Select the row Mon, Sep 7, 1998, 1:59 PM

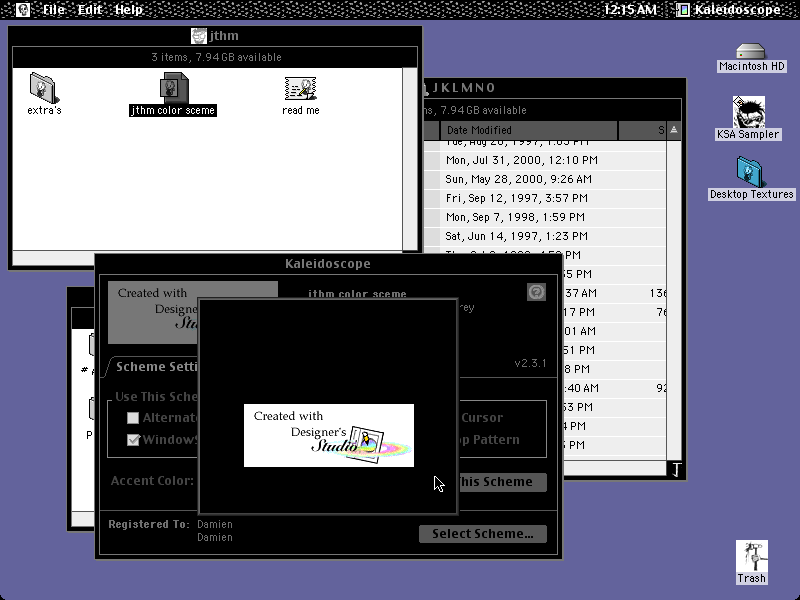pos(544,217)
